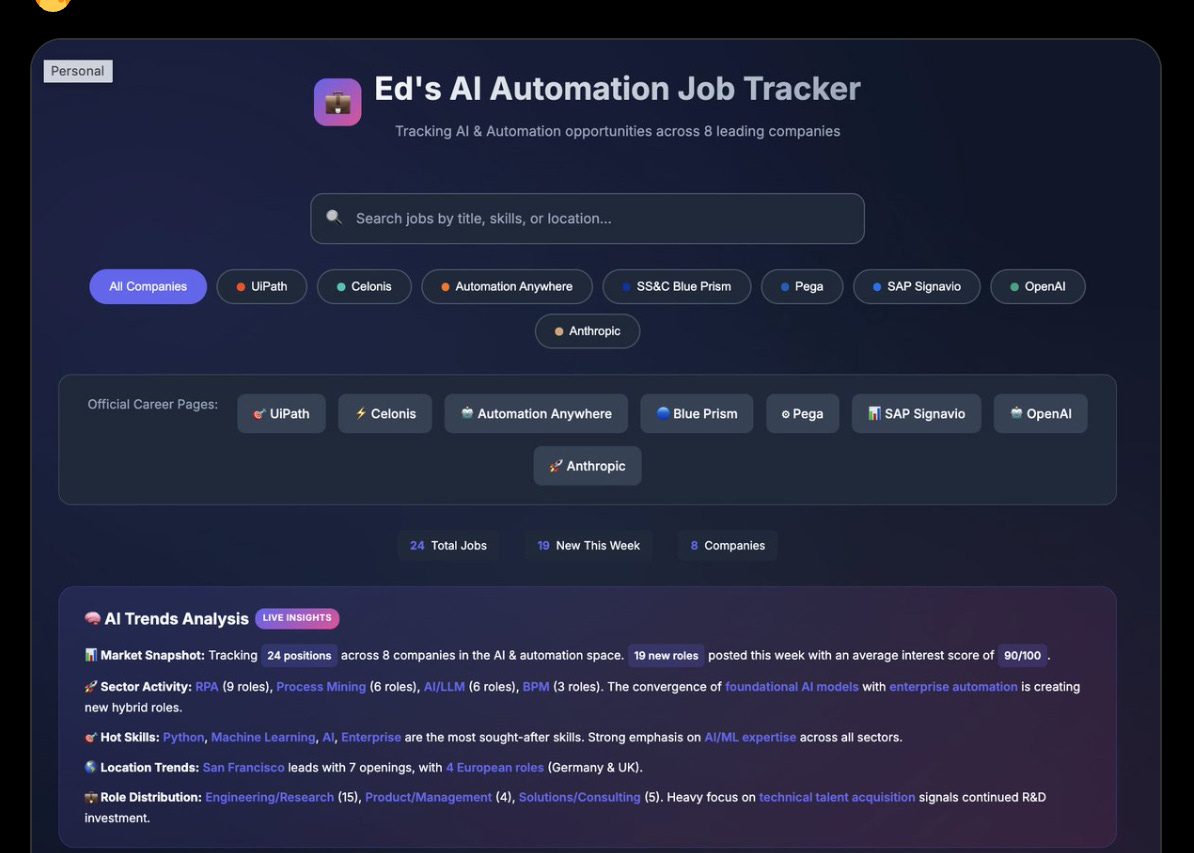Click the 24 positions badge

tap(299, 655)
